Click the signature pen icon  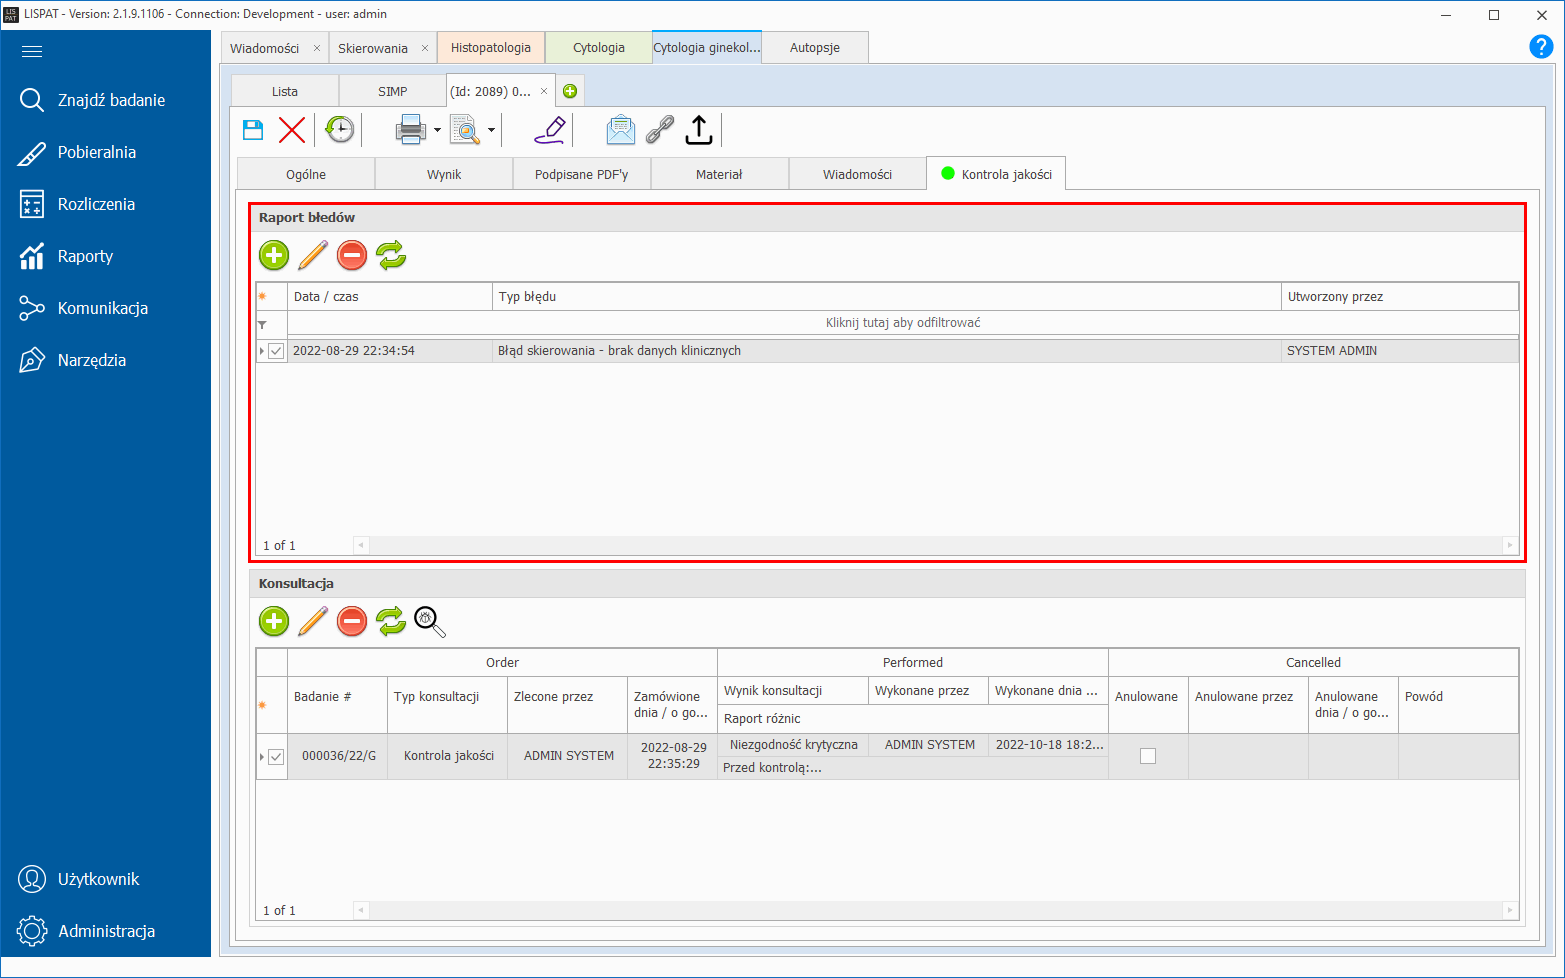[x=549, y=130]
